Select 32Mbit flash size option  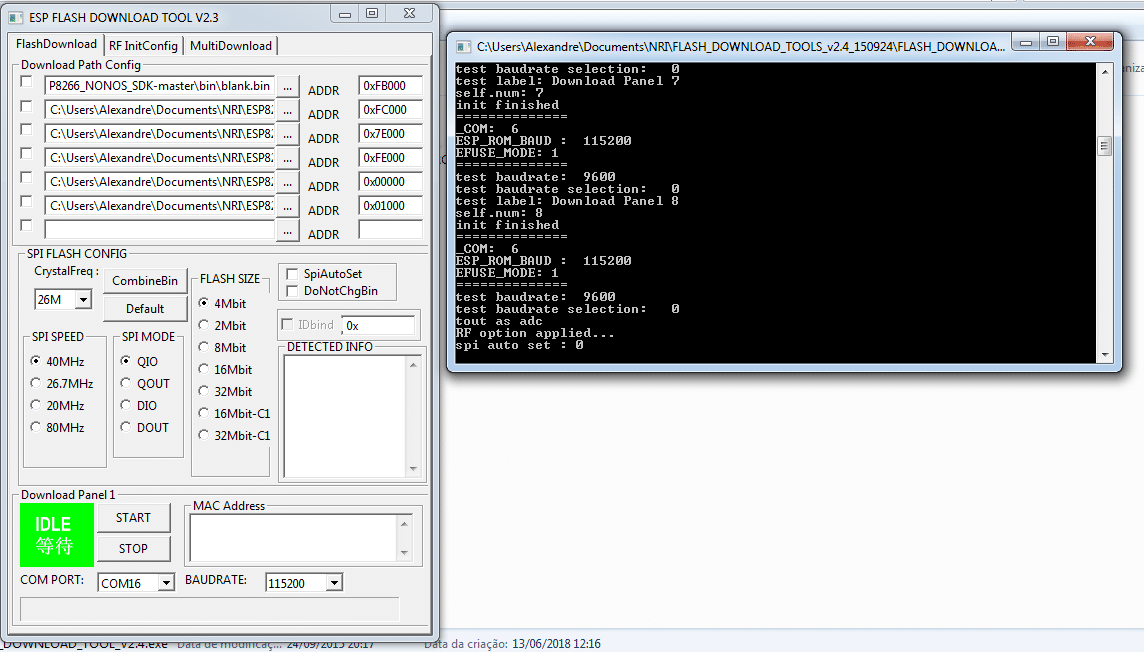coord(204,391)
